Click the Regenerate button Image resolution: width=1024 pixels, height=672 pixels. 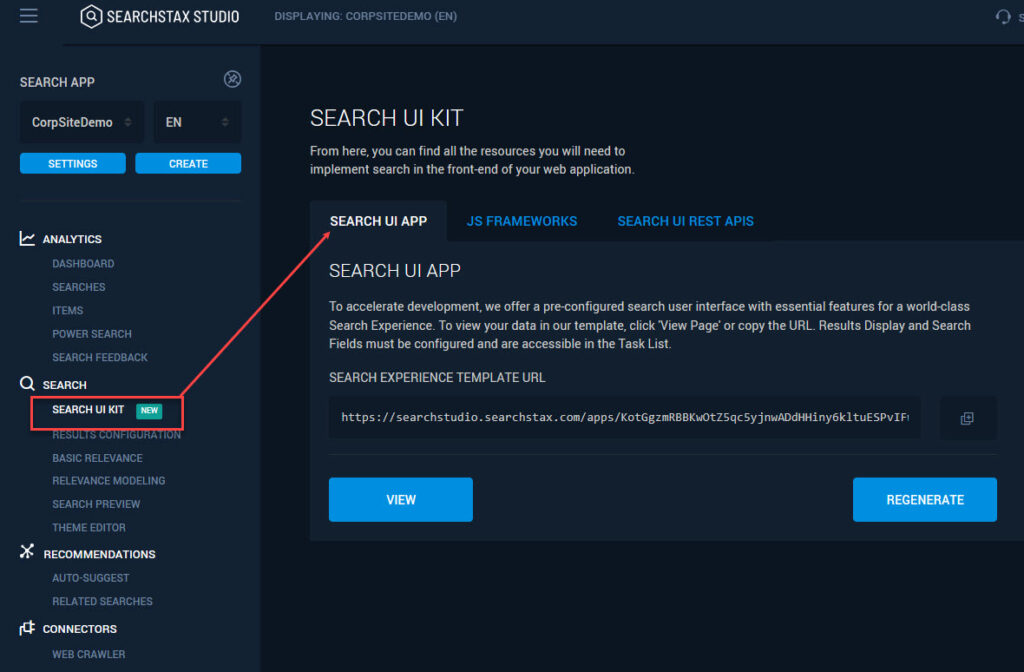pos(924,500)
